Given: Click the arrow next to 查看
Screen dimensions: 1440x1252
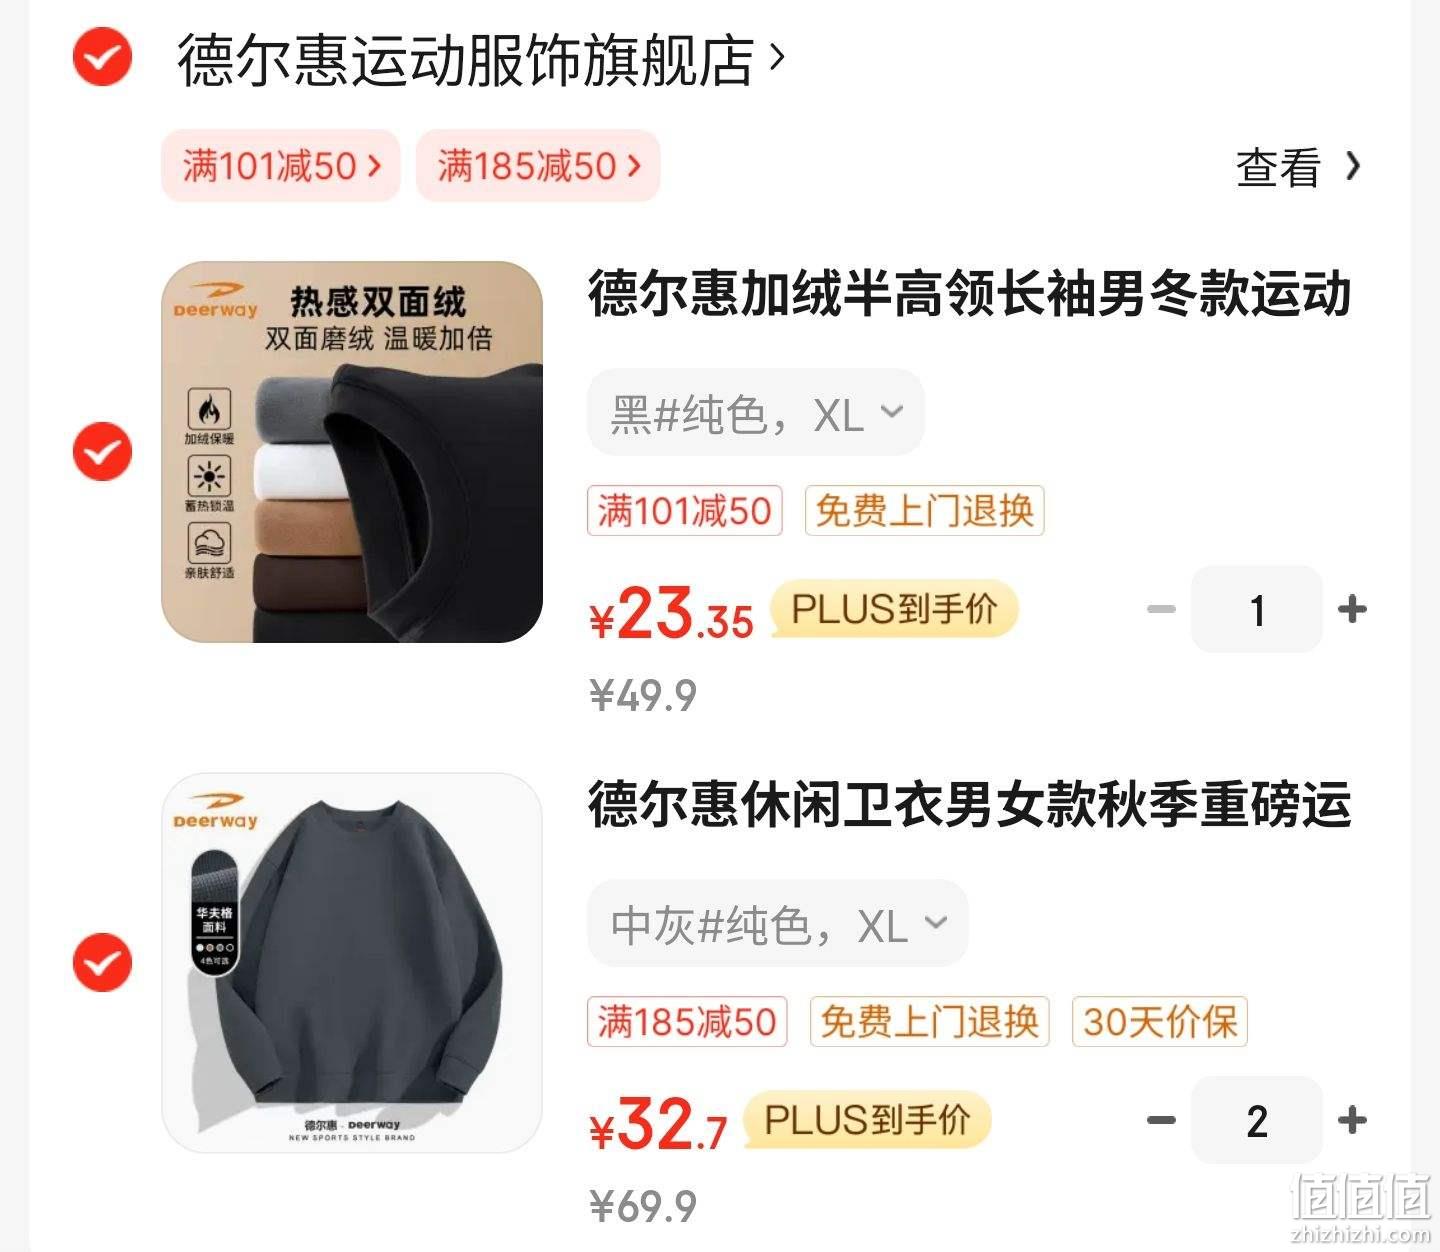Looking at the screenshot, I should click(1353, 166).
